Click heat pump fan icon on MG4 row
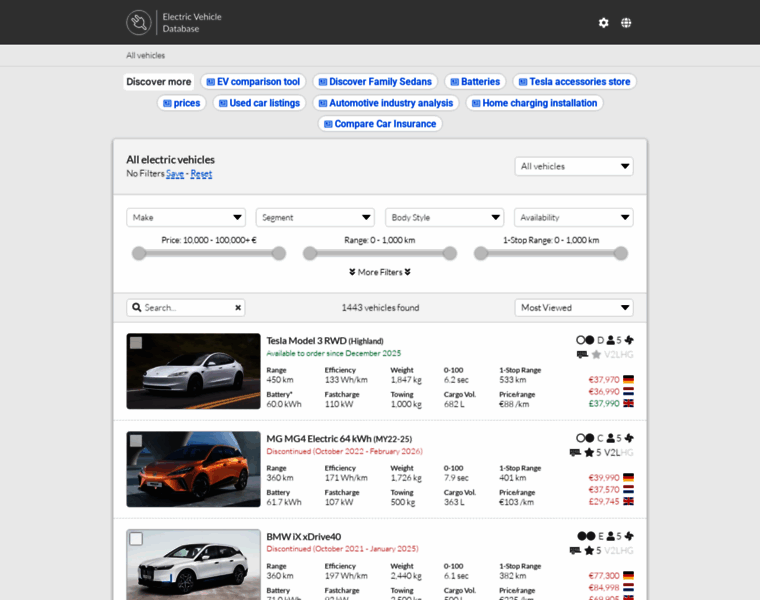760x600 pixels. coord(629,438)
